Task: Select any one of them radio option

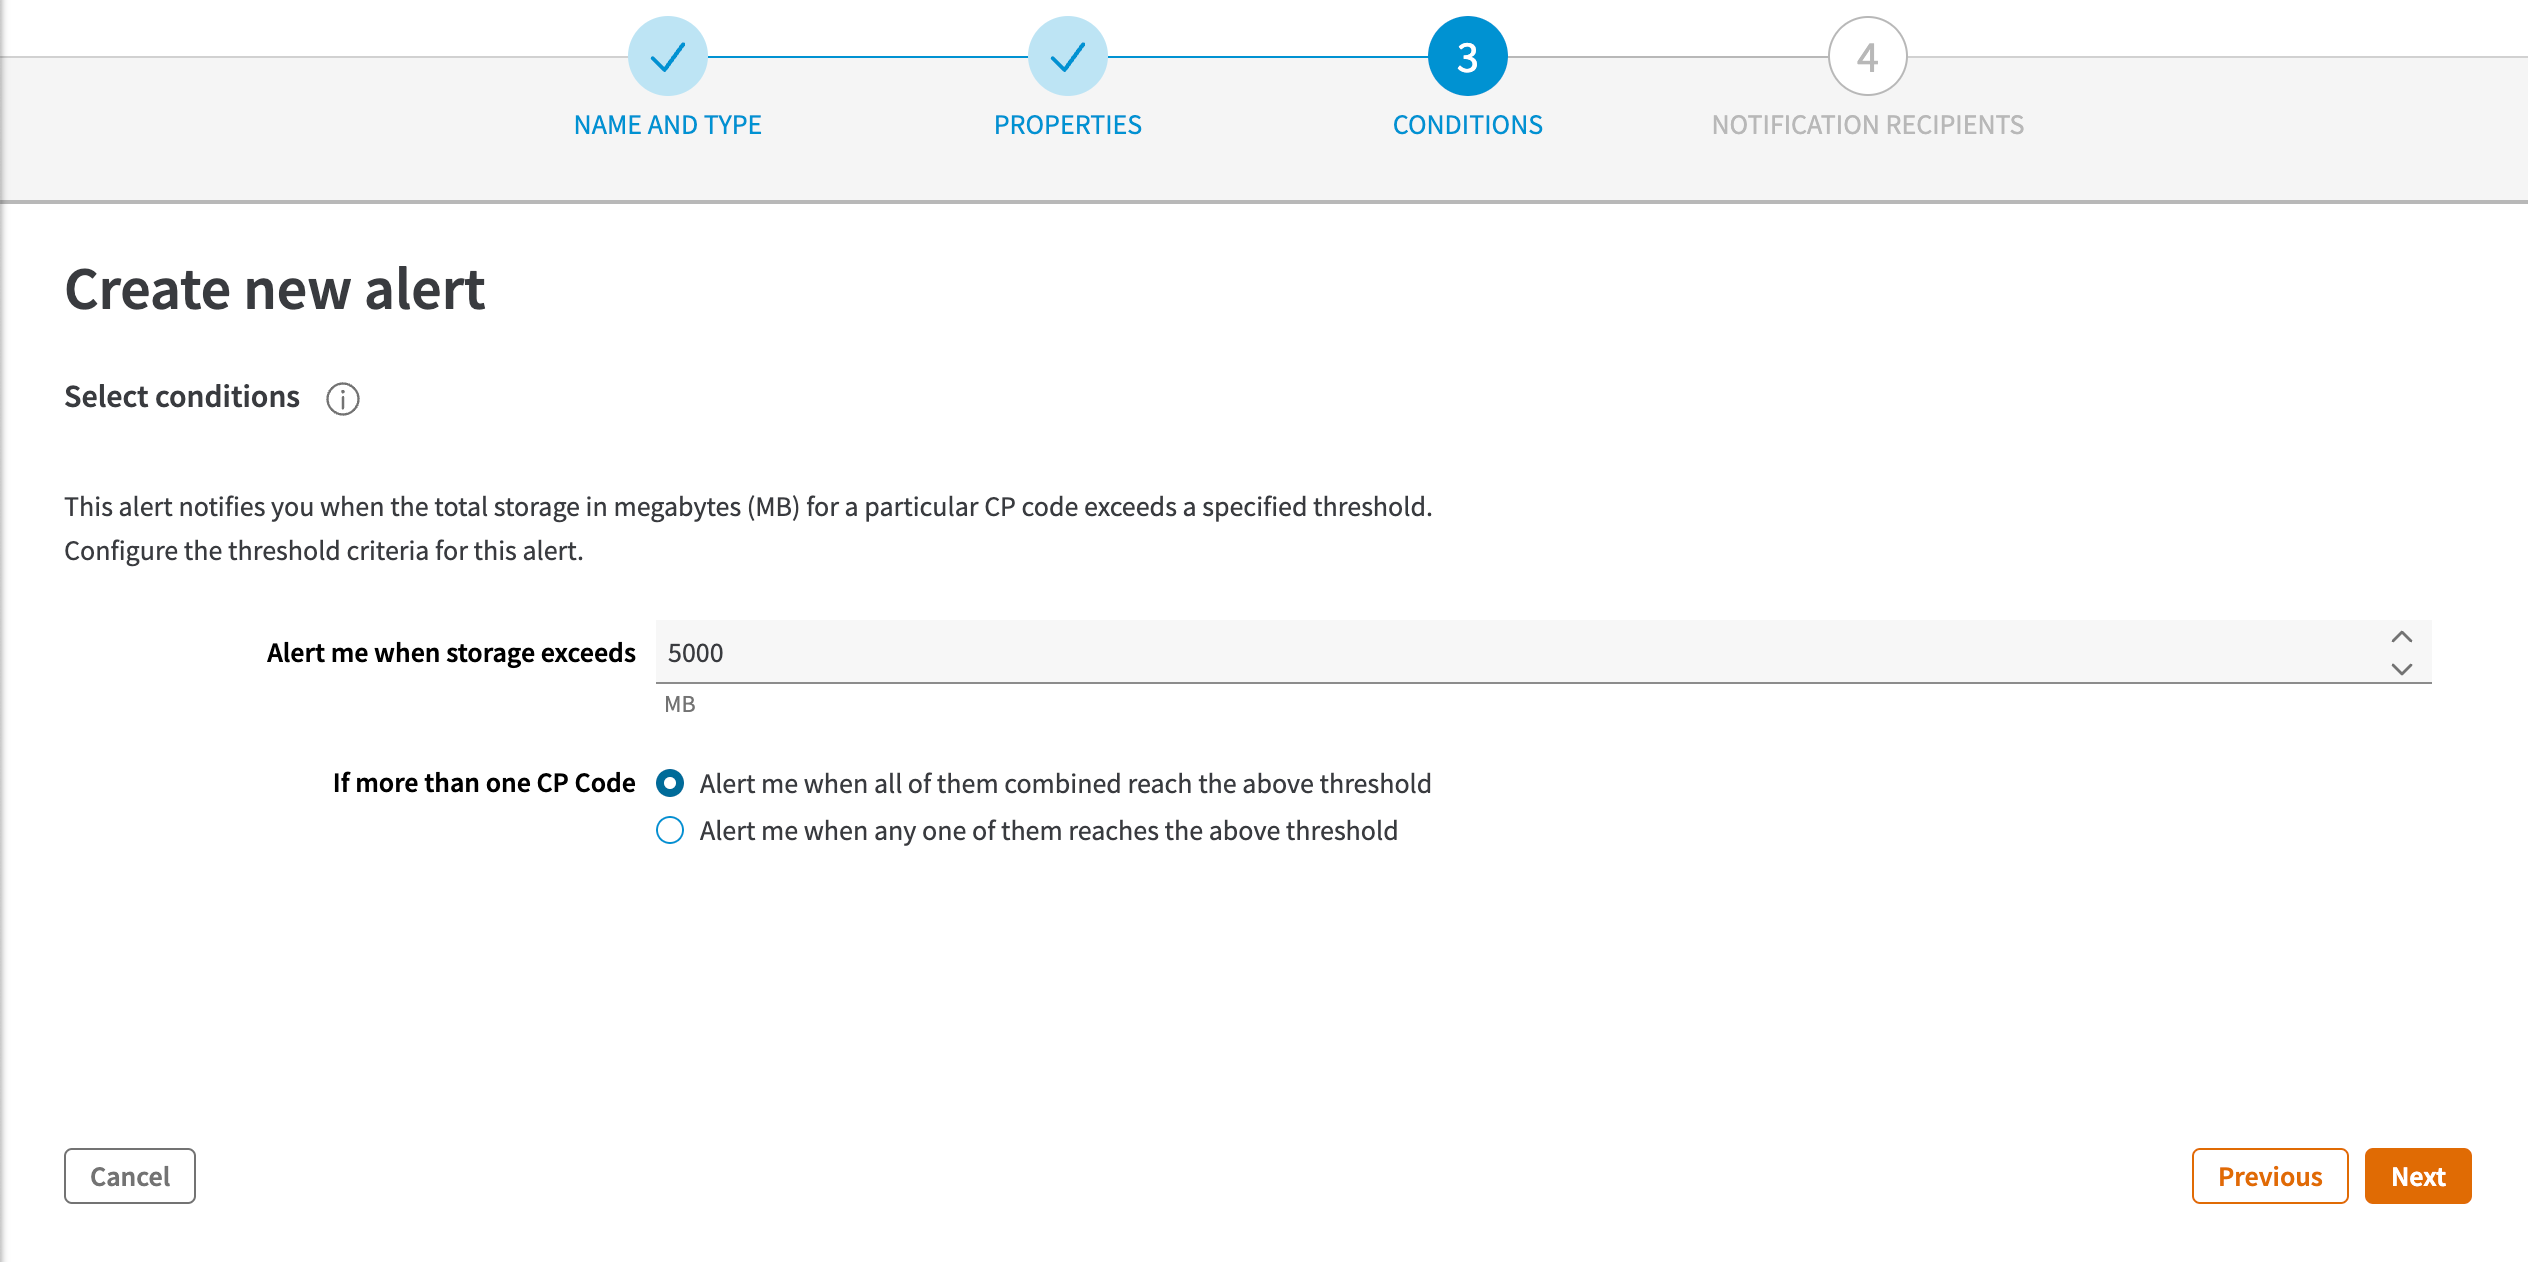Action: point(670,830)
